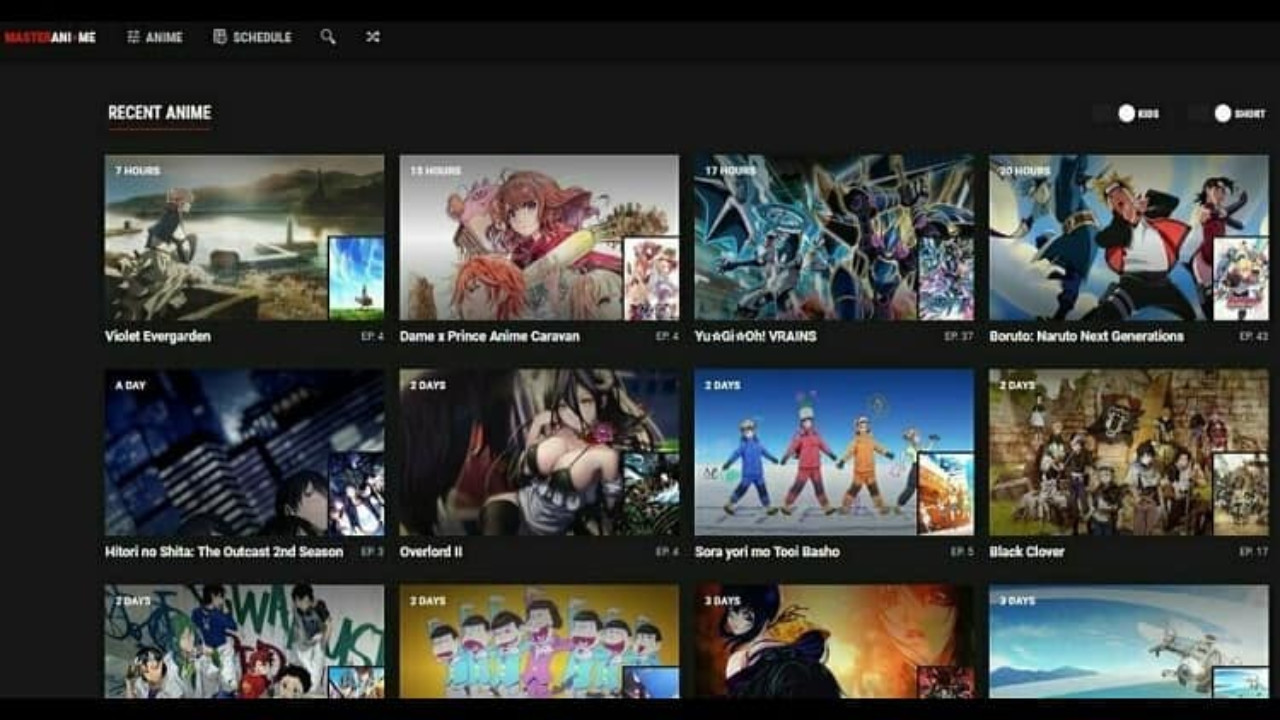1280x720 pixels.
Task: Click the small poster on Violet Evergarden card
Action: click(x=356, y=278)
